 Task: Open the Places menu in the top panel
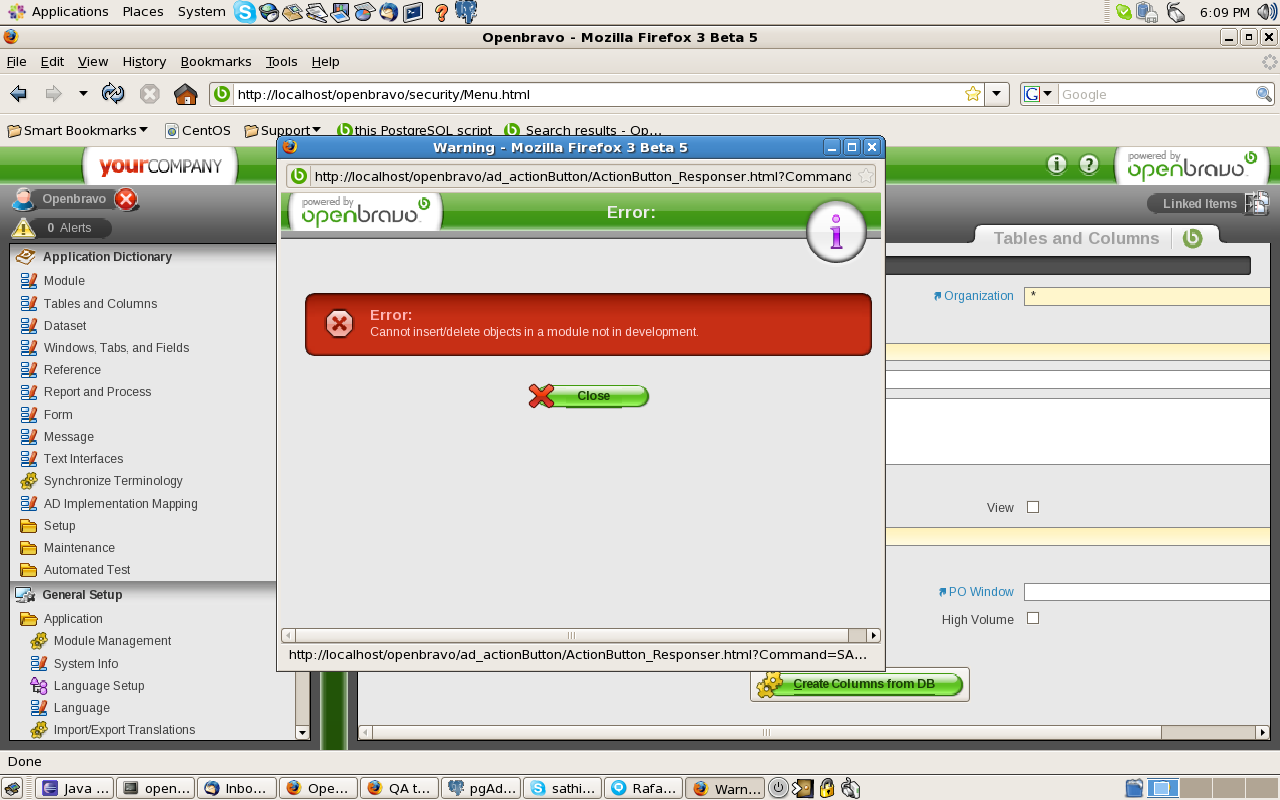[143, 12]
